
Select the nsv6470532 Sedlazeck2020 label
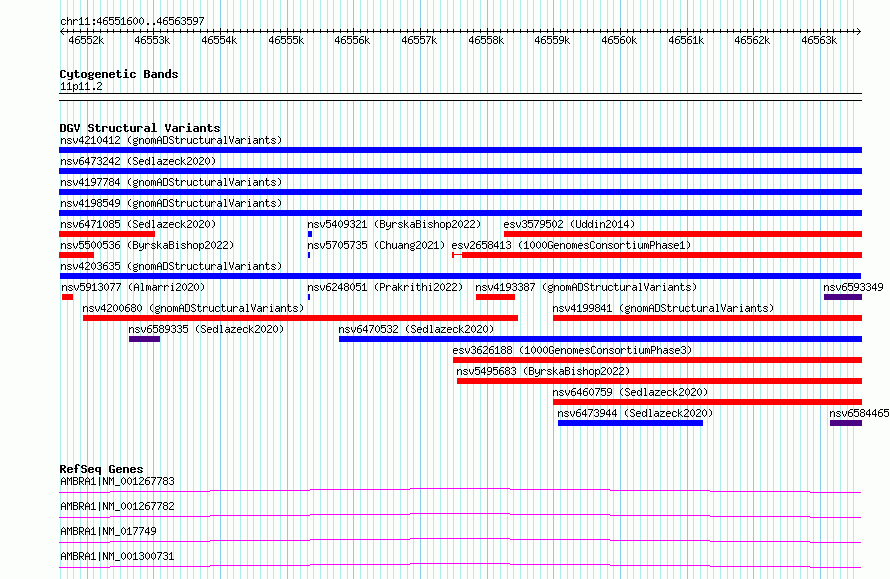pyautogui.click(x=416, y=329)
